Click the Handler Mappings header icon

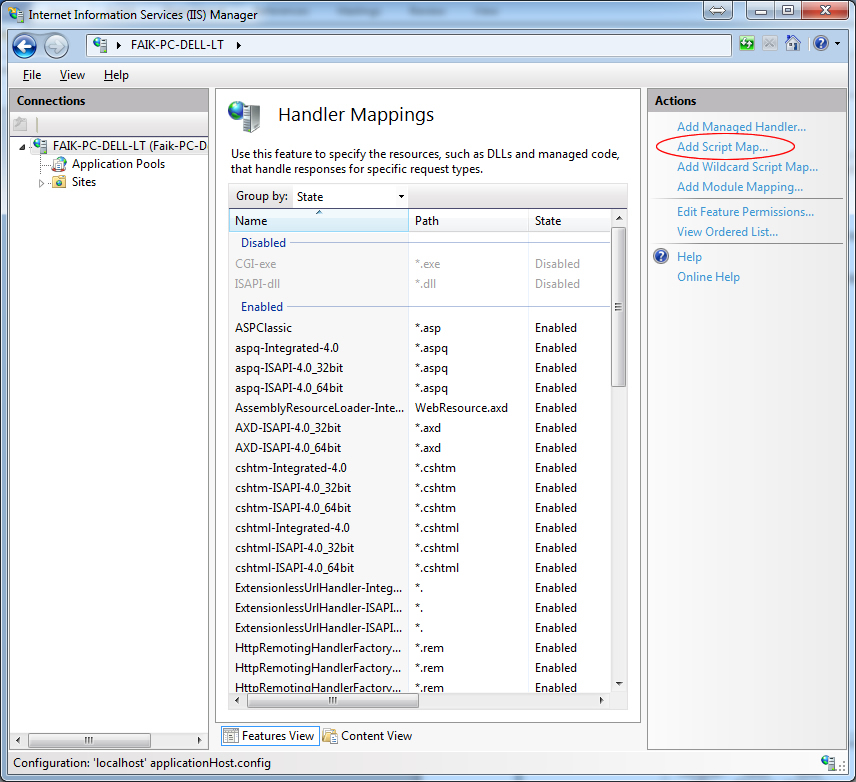coord(244,116)
